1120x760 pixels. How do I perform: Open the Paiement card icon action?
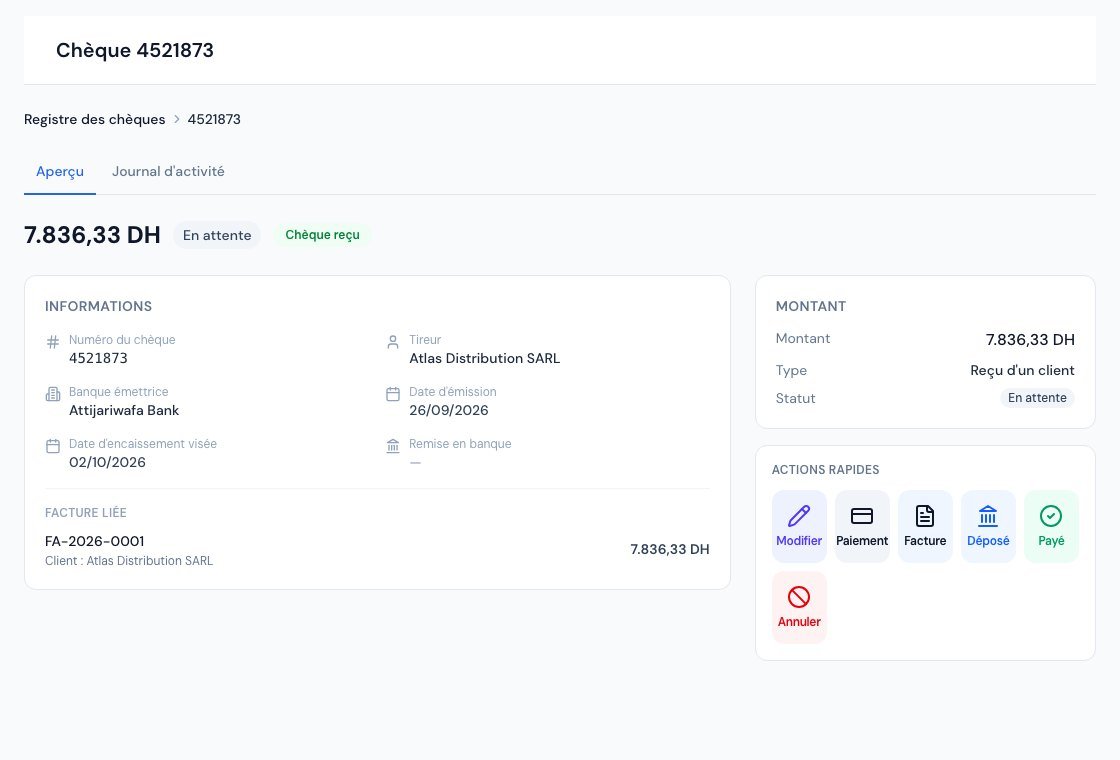coord(862,516)
